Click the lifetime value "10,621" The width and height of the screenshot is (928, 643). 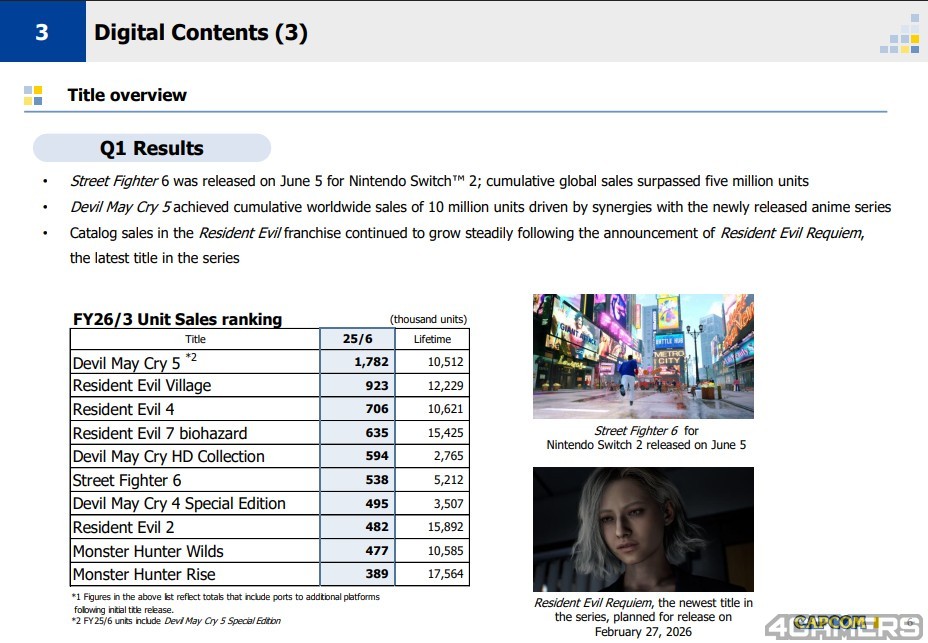[446, 409]
